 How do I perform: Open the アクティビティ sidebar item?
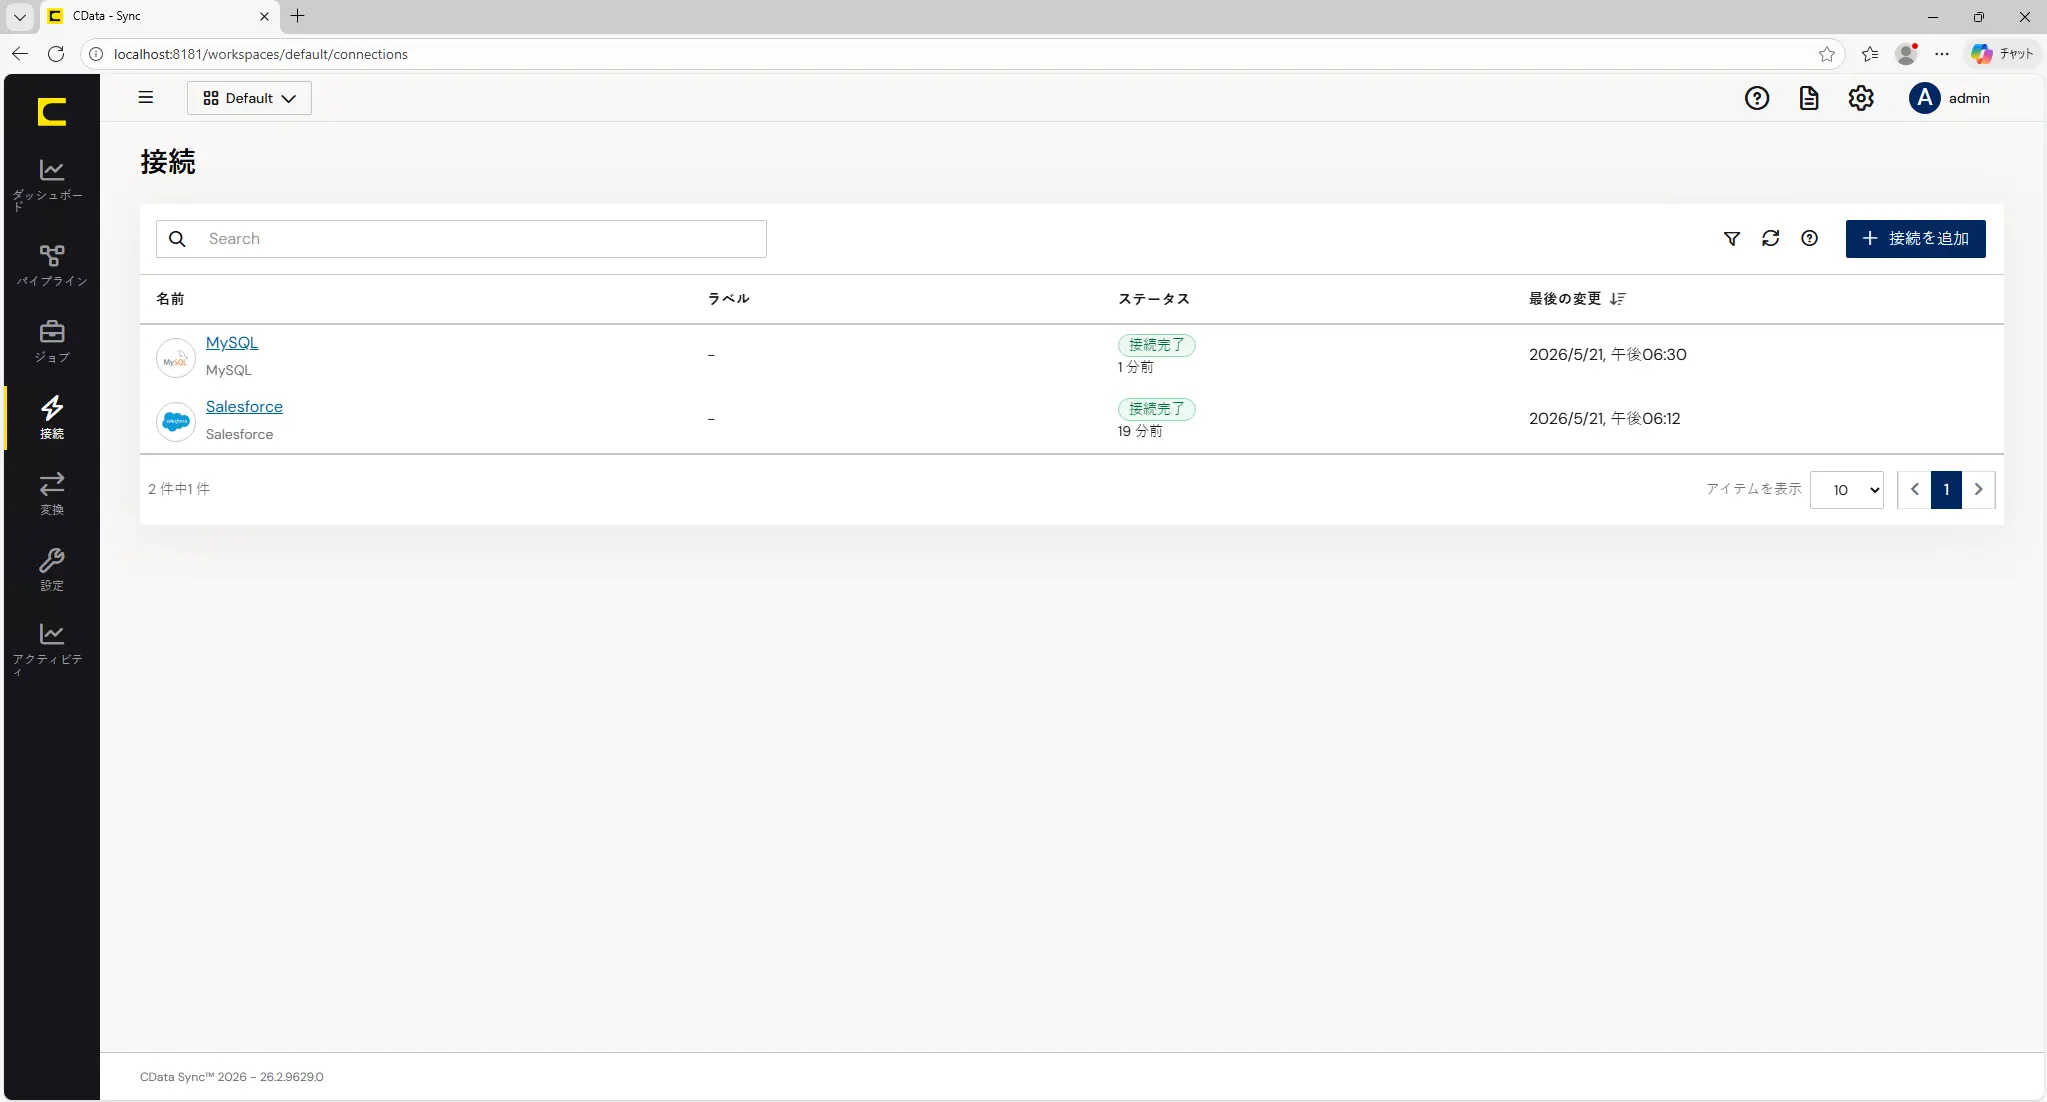[51, 649]
